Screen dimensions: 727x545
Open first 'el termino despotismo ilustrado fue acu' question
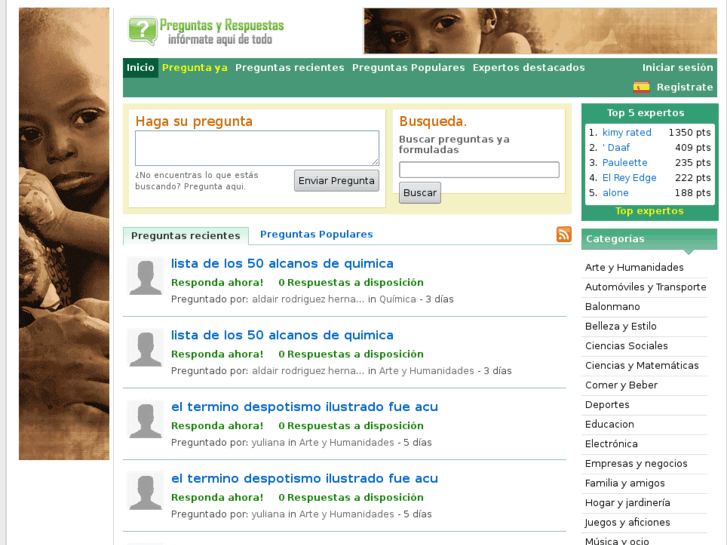(x=305, y=407)
